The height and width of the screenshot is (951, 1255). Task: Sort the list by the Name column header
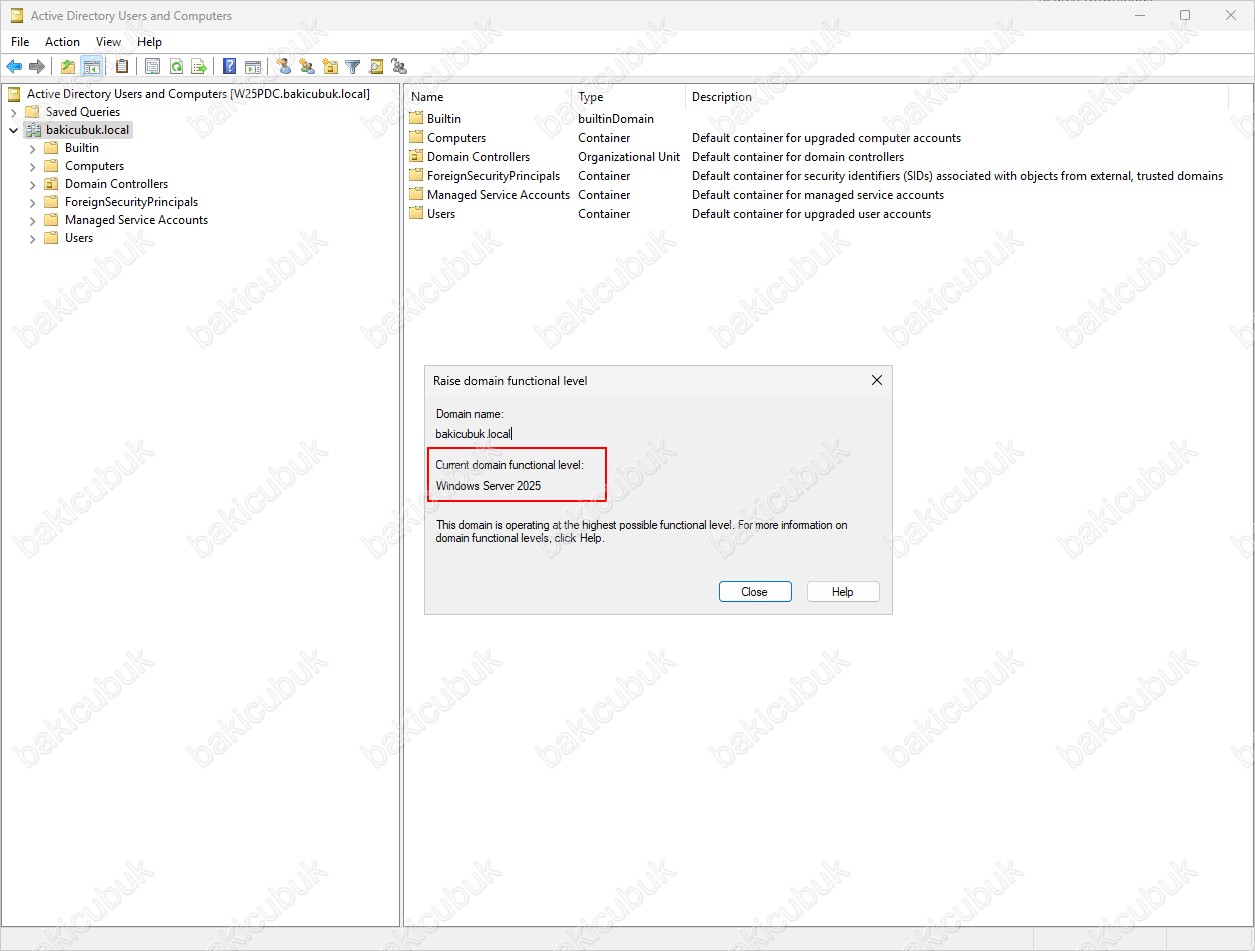pyautogui.click(x=489, y=97)
